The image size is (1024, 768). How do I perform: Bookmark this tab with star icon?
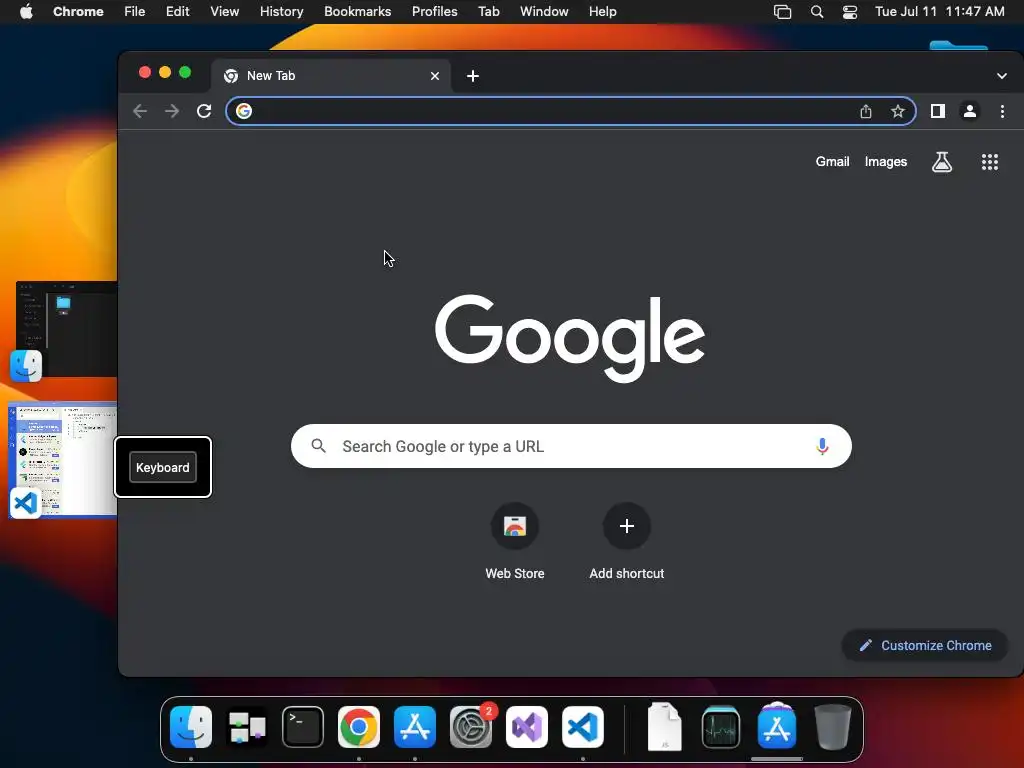coord(898,111)
